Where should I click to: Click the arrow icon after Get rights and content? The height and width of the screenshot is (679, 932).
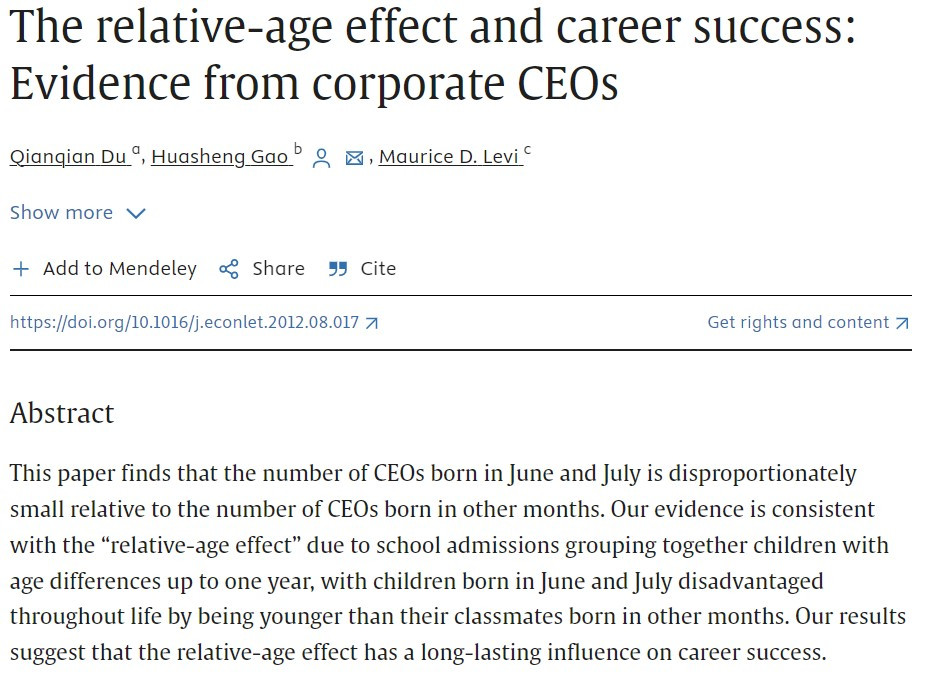[x=902, y=323]
